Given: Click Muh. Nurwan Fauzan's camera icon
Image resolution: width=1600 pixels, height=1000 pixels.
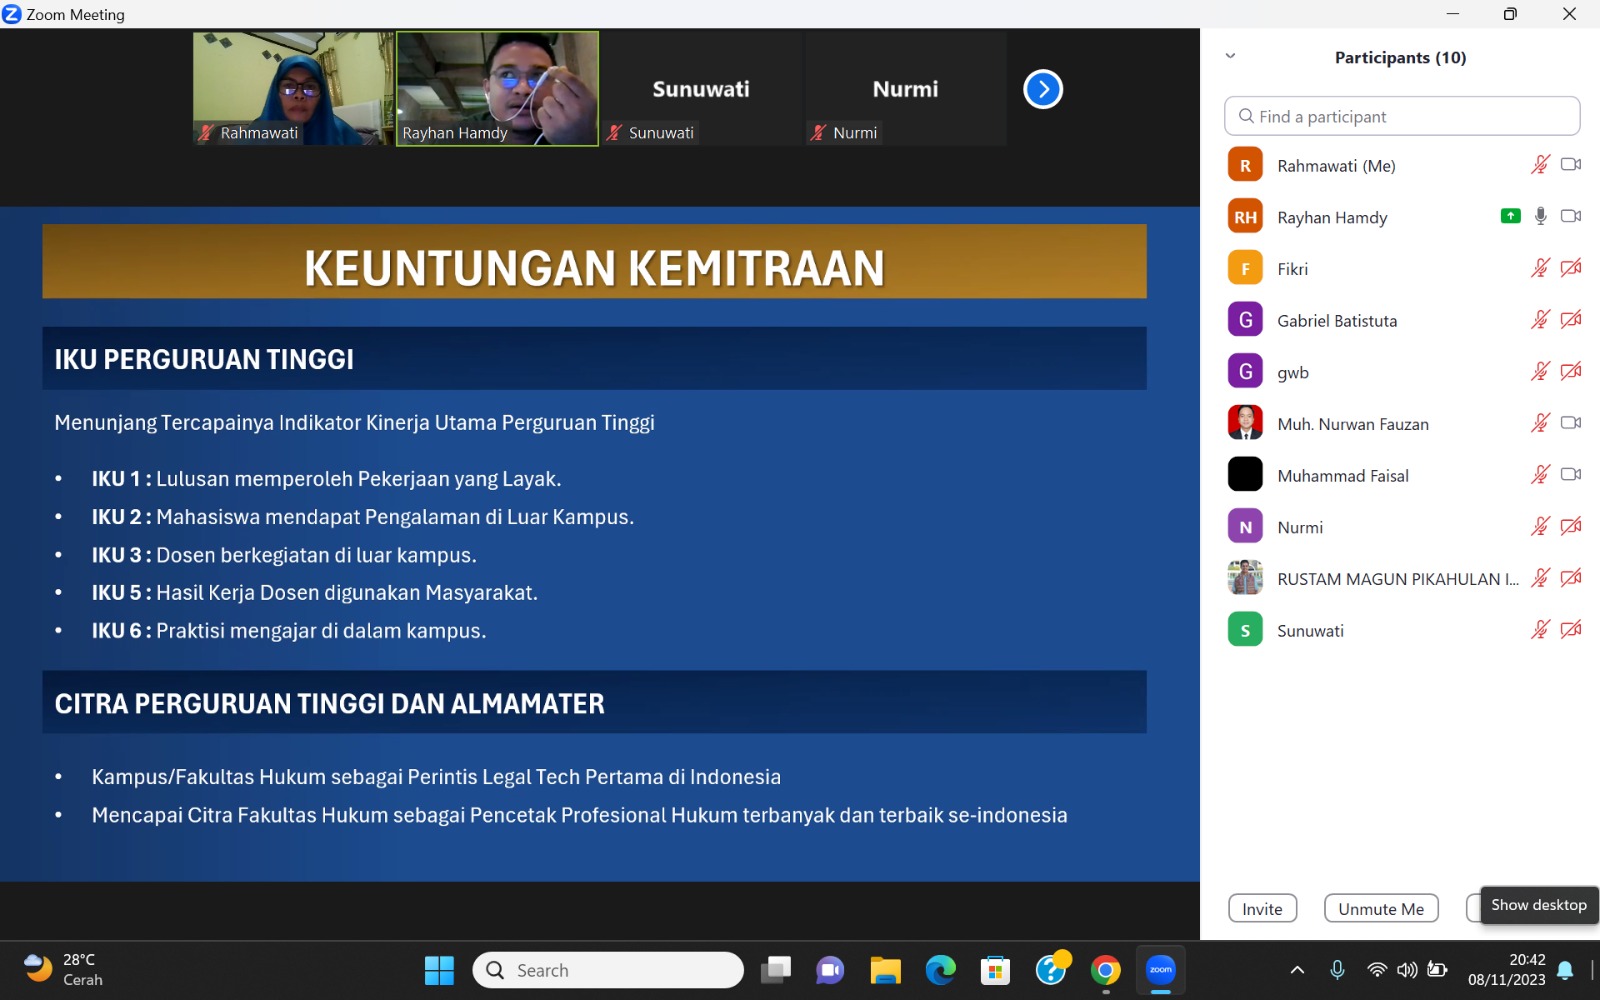Looking at the screenshot, I should [1571, 423].
